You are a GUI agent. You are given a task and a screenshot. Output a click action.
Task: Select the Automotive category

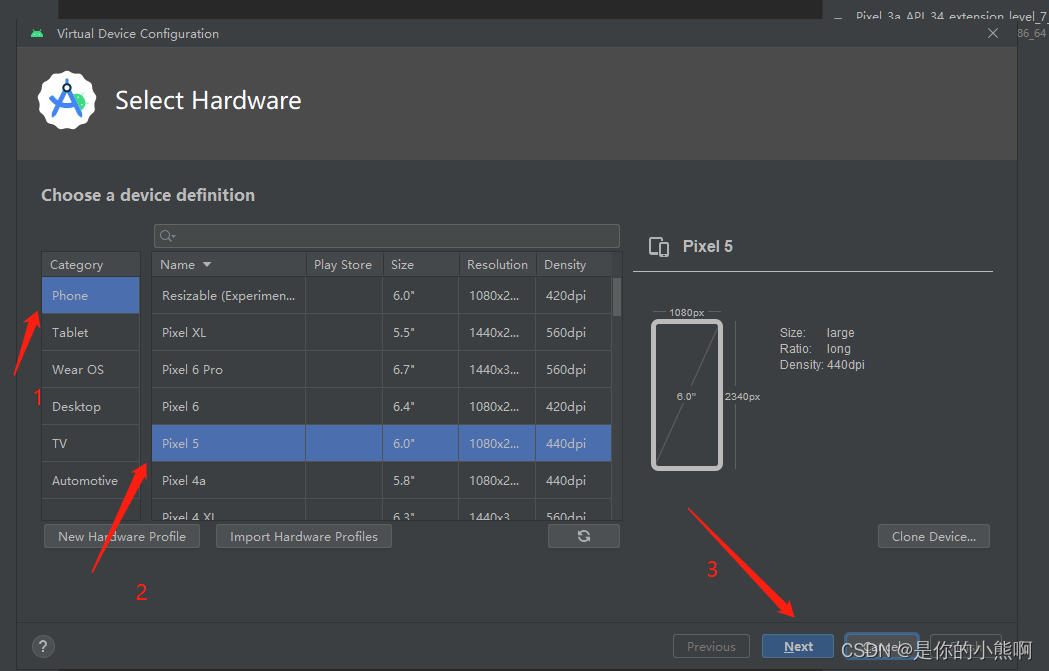(x=90, y=480)
